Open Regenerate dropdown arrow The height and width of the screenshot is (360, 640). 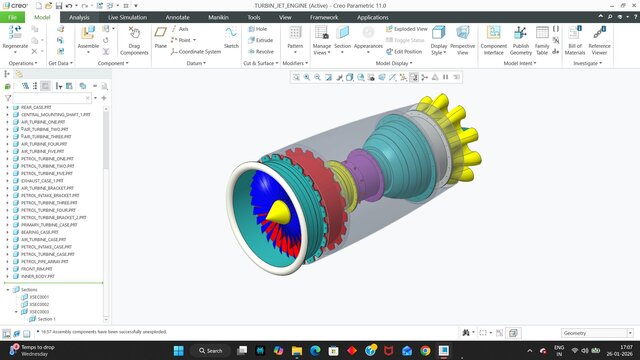tap(15, 53)
